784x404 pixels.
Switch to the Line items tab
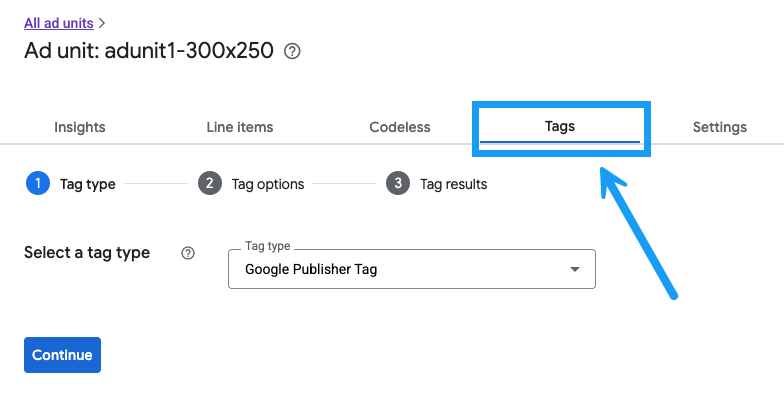240,127
